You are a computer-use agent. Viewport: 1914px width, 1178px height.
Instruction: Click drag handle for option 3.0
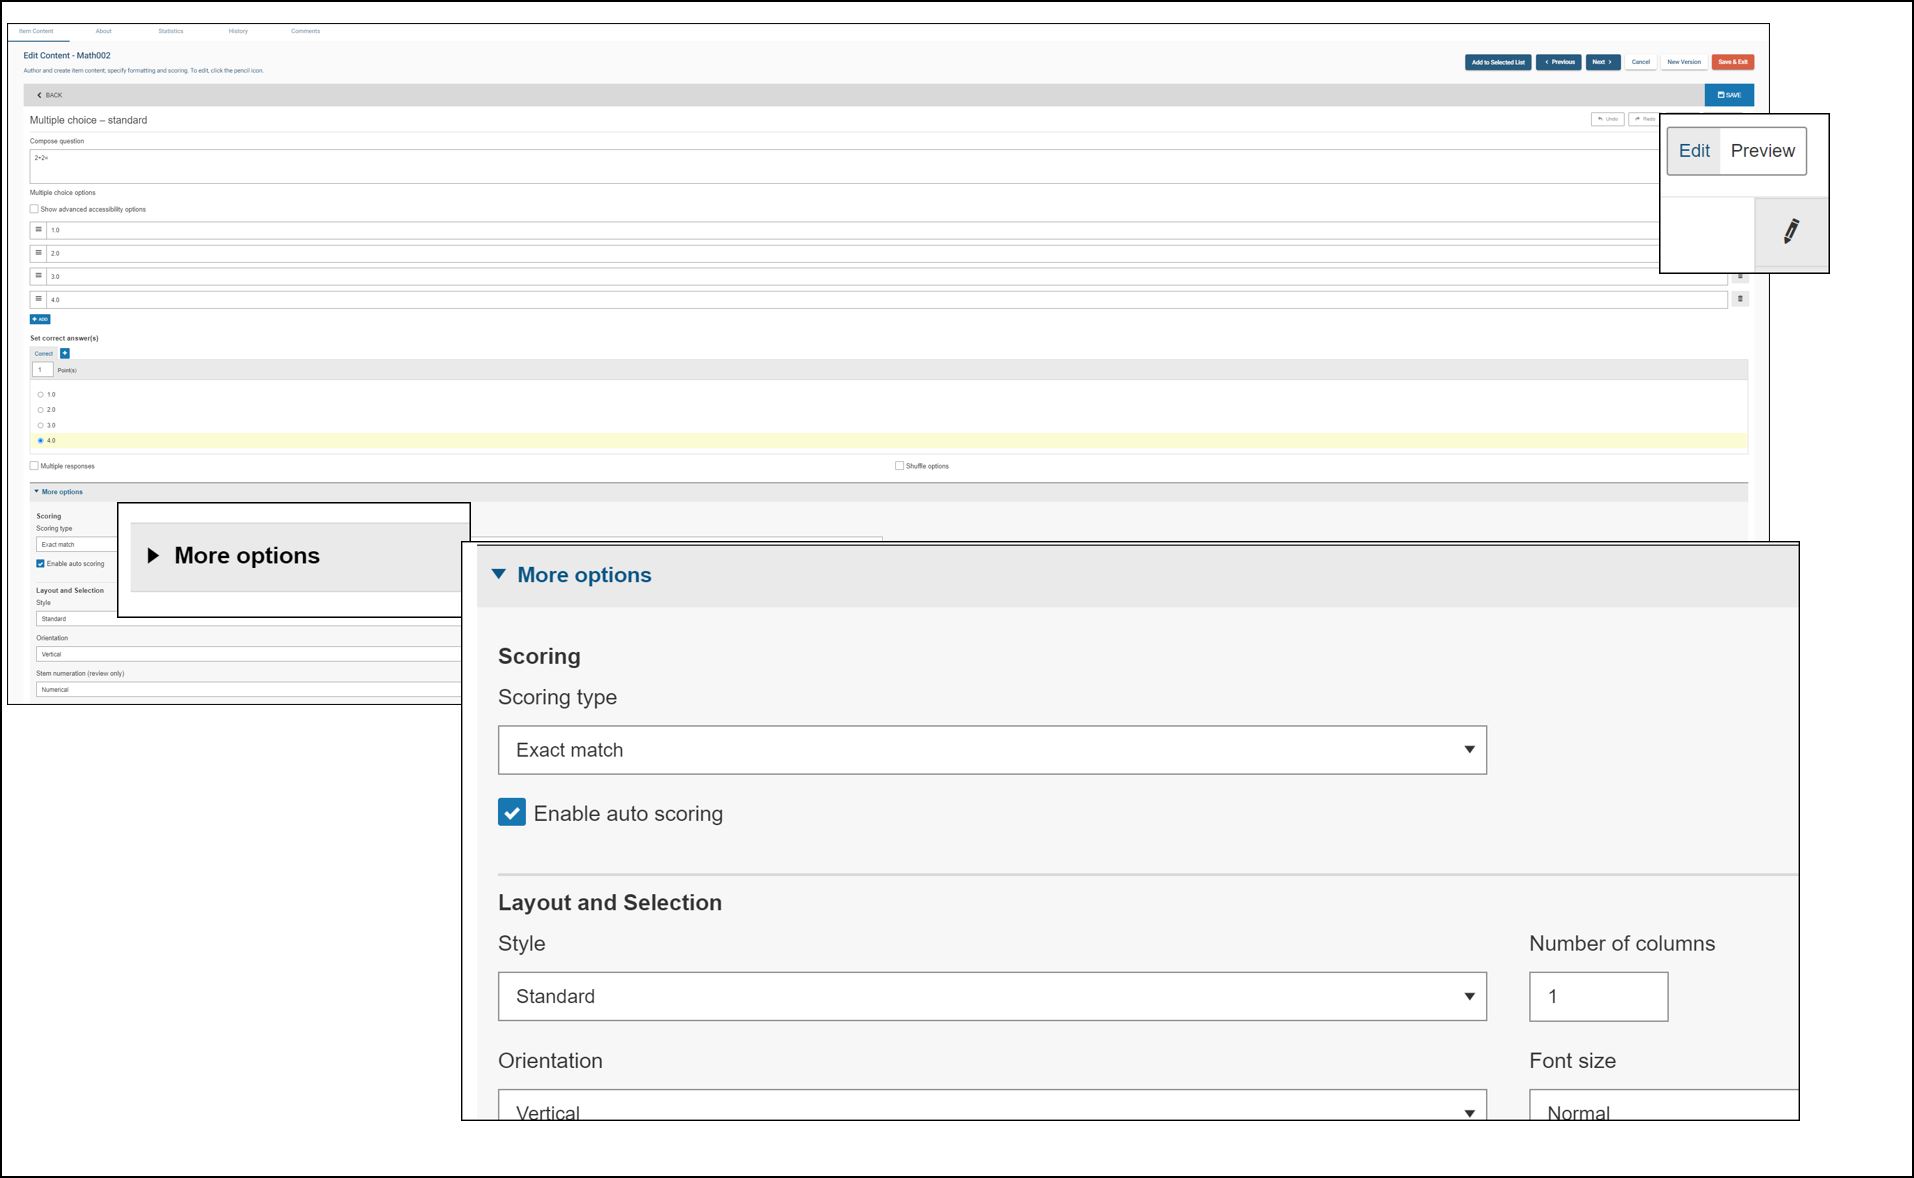click(38, 276)
